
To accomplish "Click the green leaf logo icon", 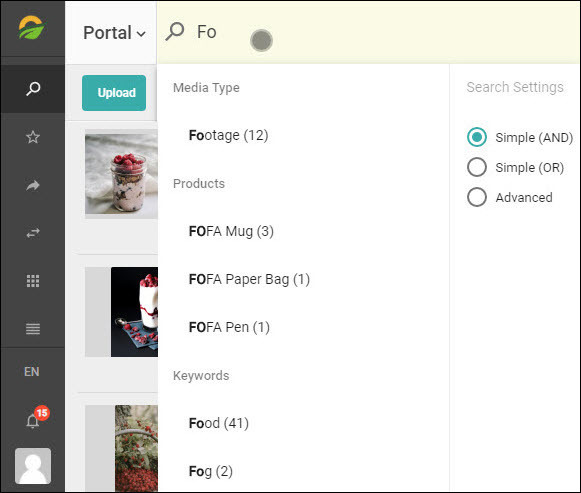I will click(31, 27).
